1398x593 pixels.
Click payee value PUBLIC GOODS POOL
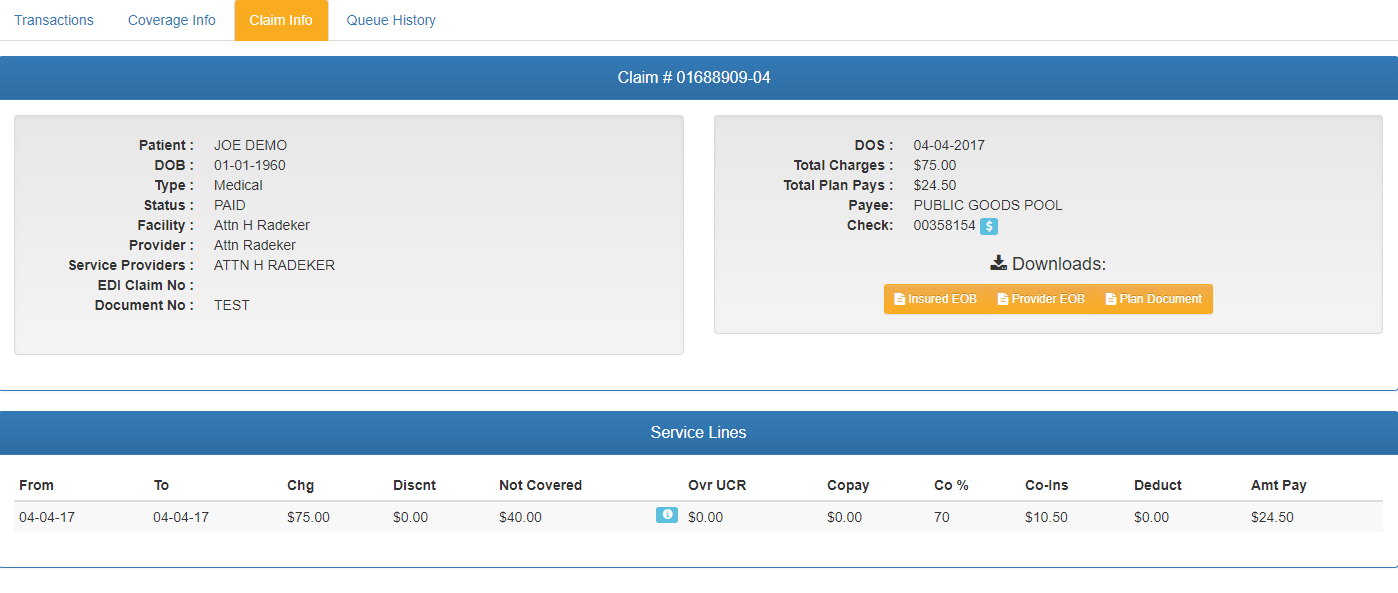tap(988, 205)
